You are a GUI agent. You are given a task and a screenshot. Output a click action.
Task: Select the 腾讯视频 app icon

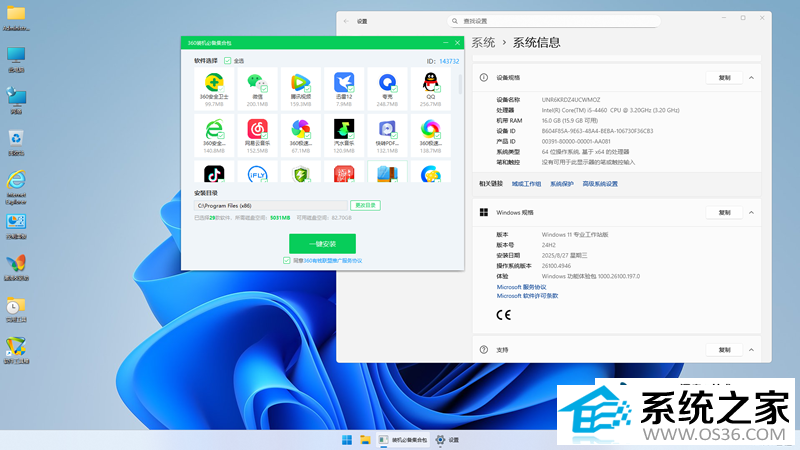tap(301, 82)
